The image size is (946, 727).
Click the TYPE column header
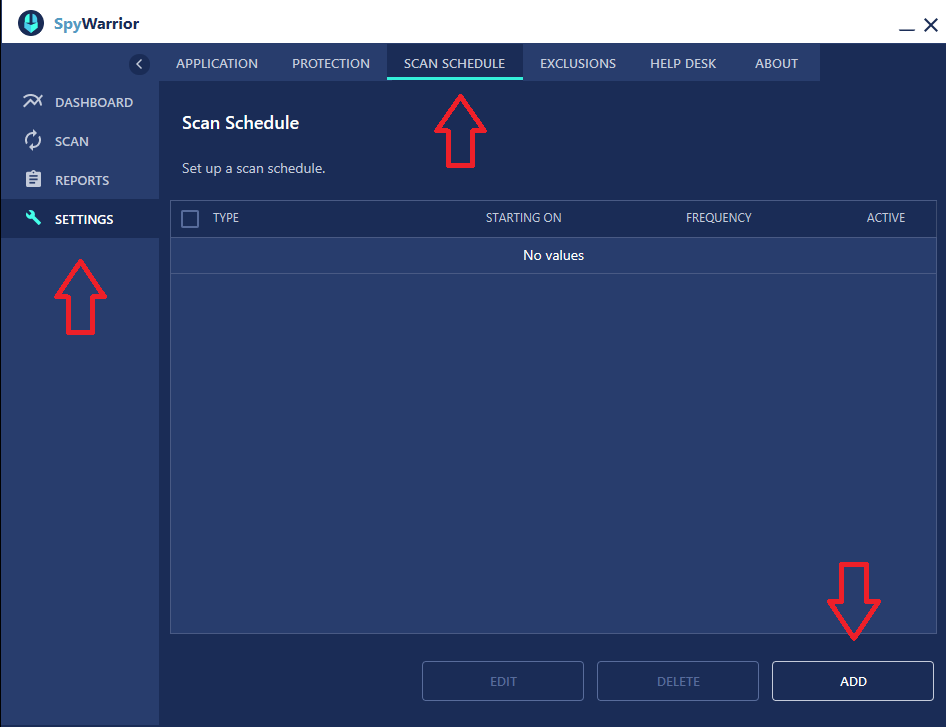pyautogui.click(x=226, y=218)
